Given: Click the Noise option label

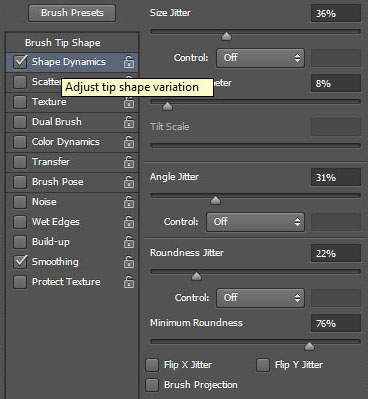Looking at the screenshot, I should pos(44,202).
